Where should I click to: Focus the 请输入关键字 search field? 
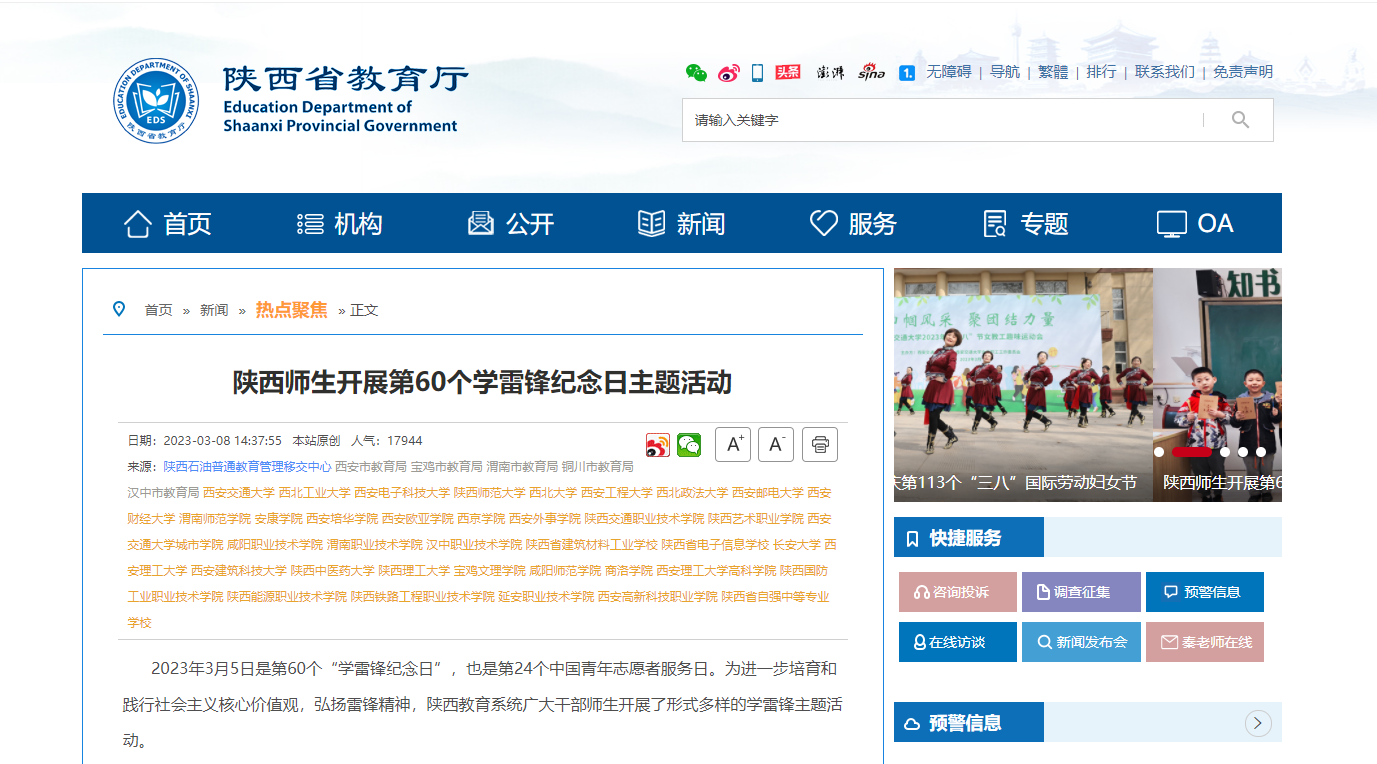click(940, 120)
